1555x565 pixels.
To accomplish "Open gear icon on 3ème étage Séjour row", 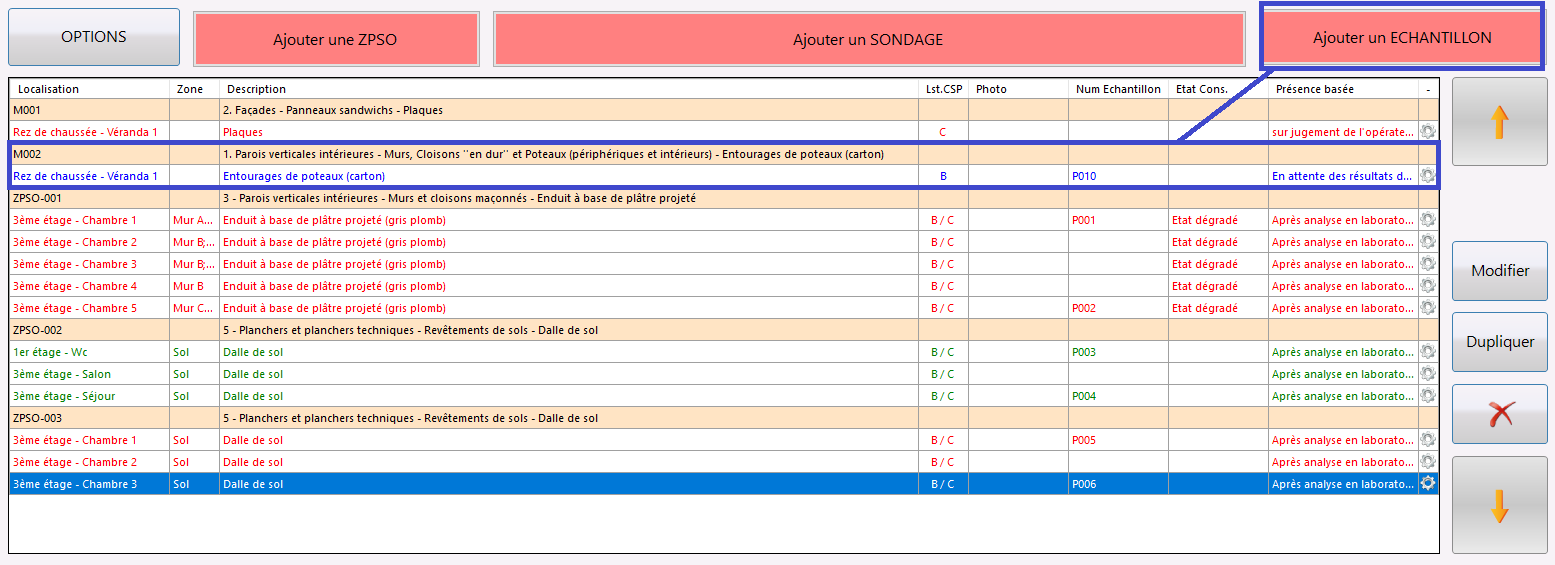I will 1428,396.
